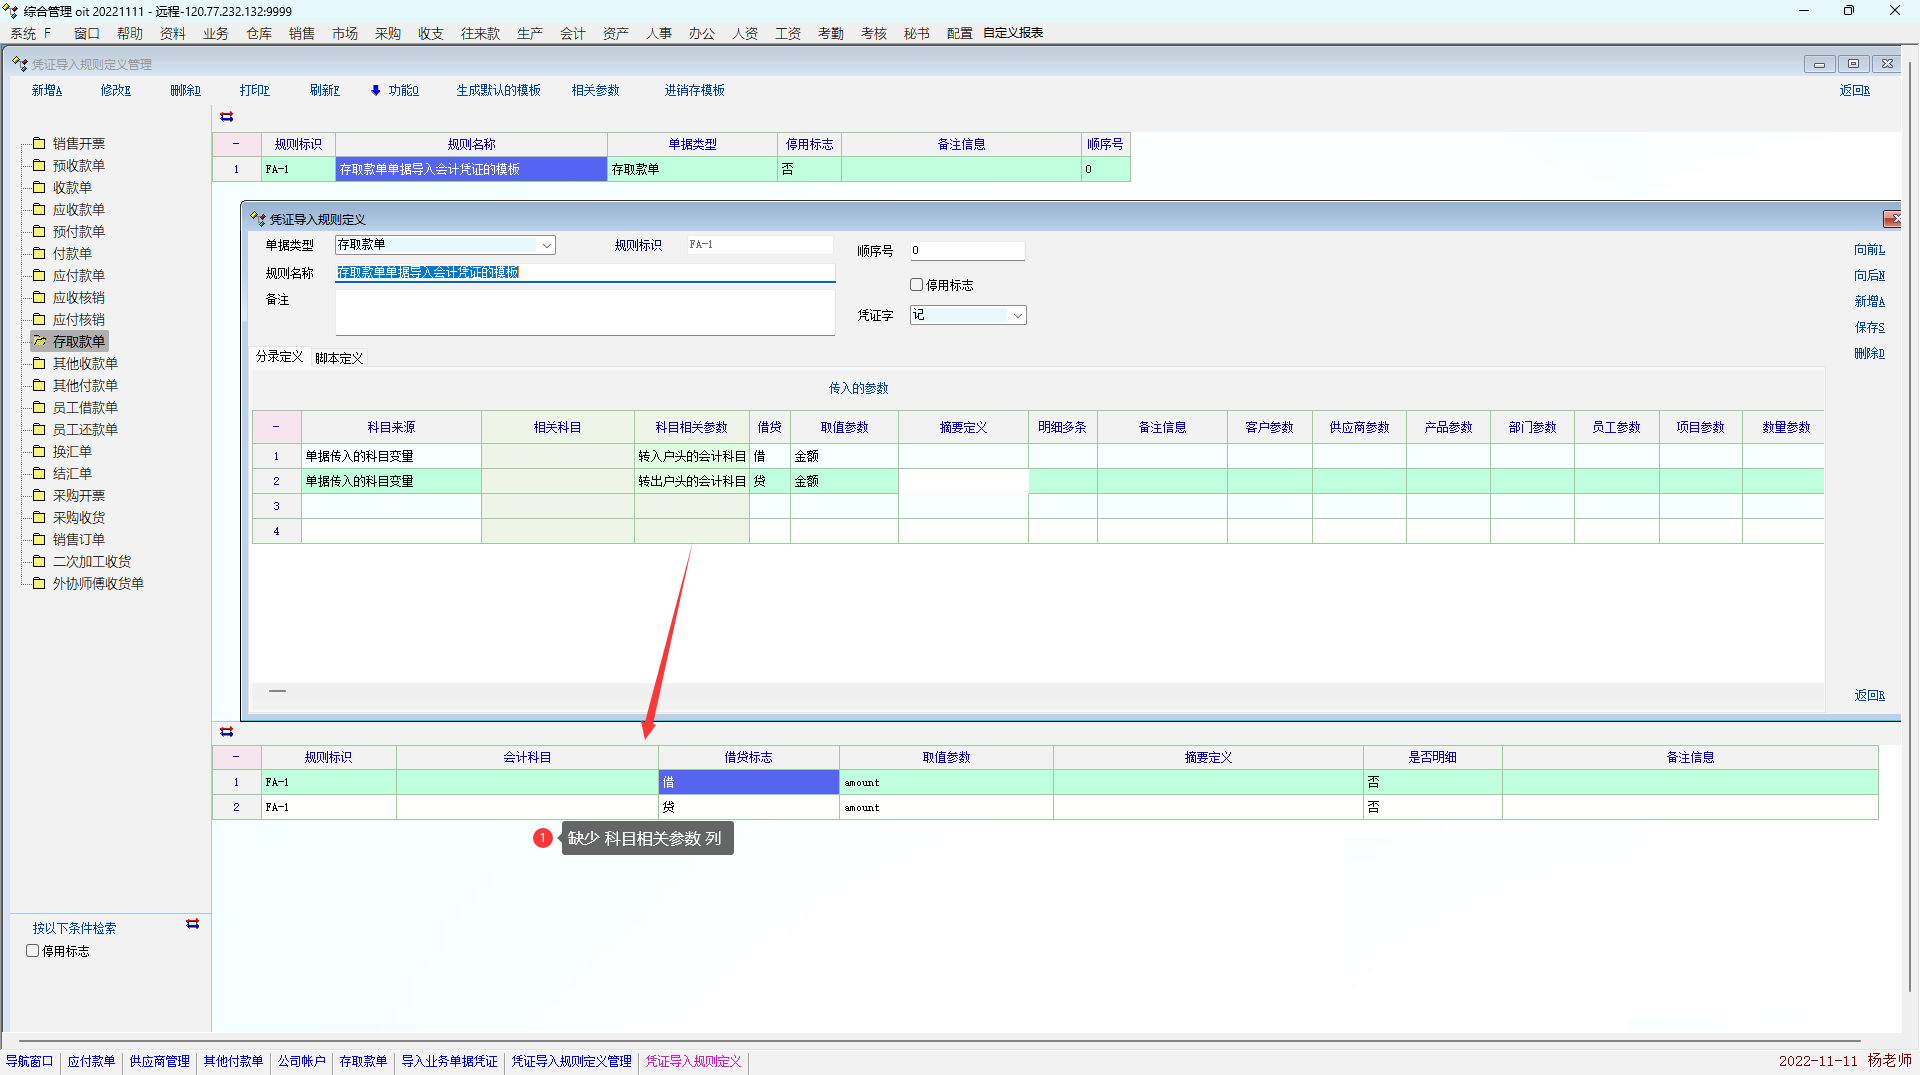
Task: Click the 保存 button in the dialog
Action: tap(1868, 327)
